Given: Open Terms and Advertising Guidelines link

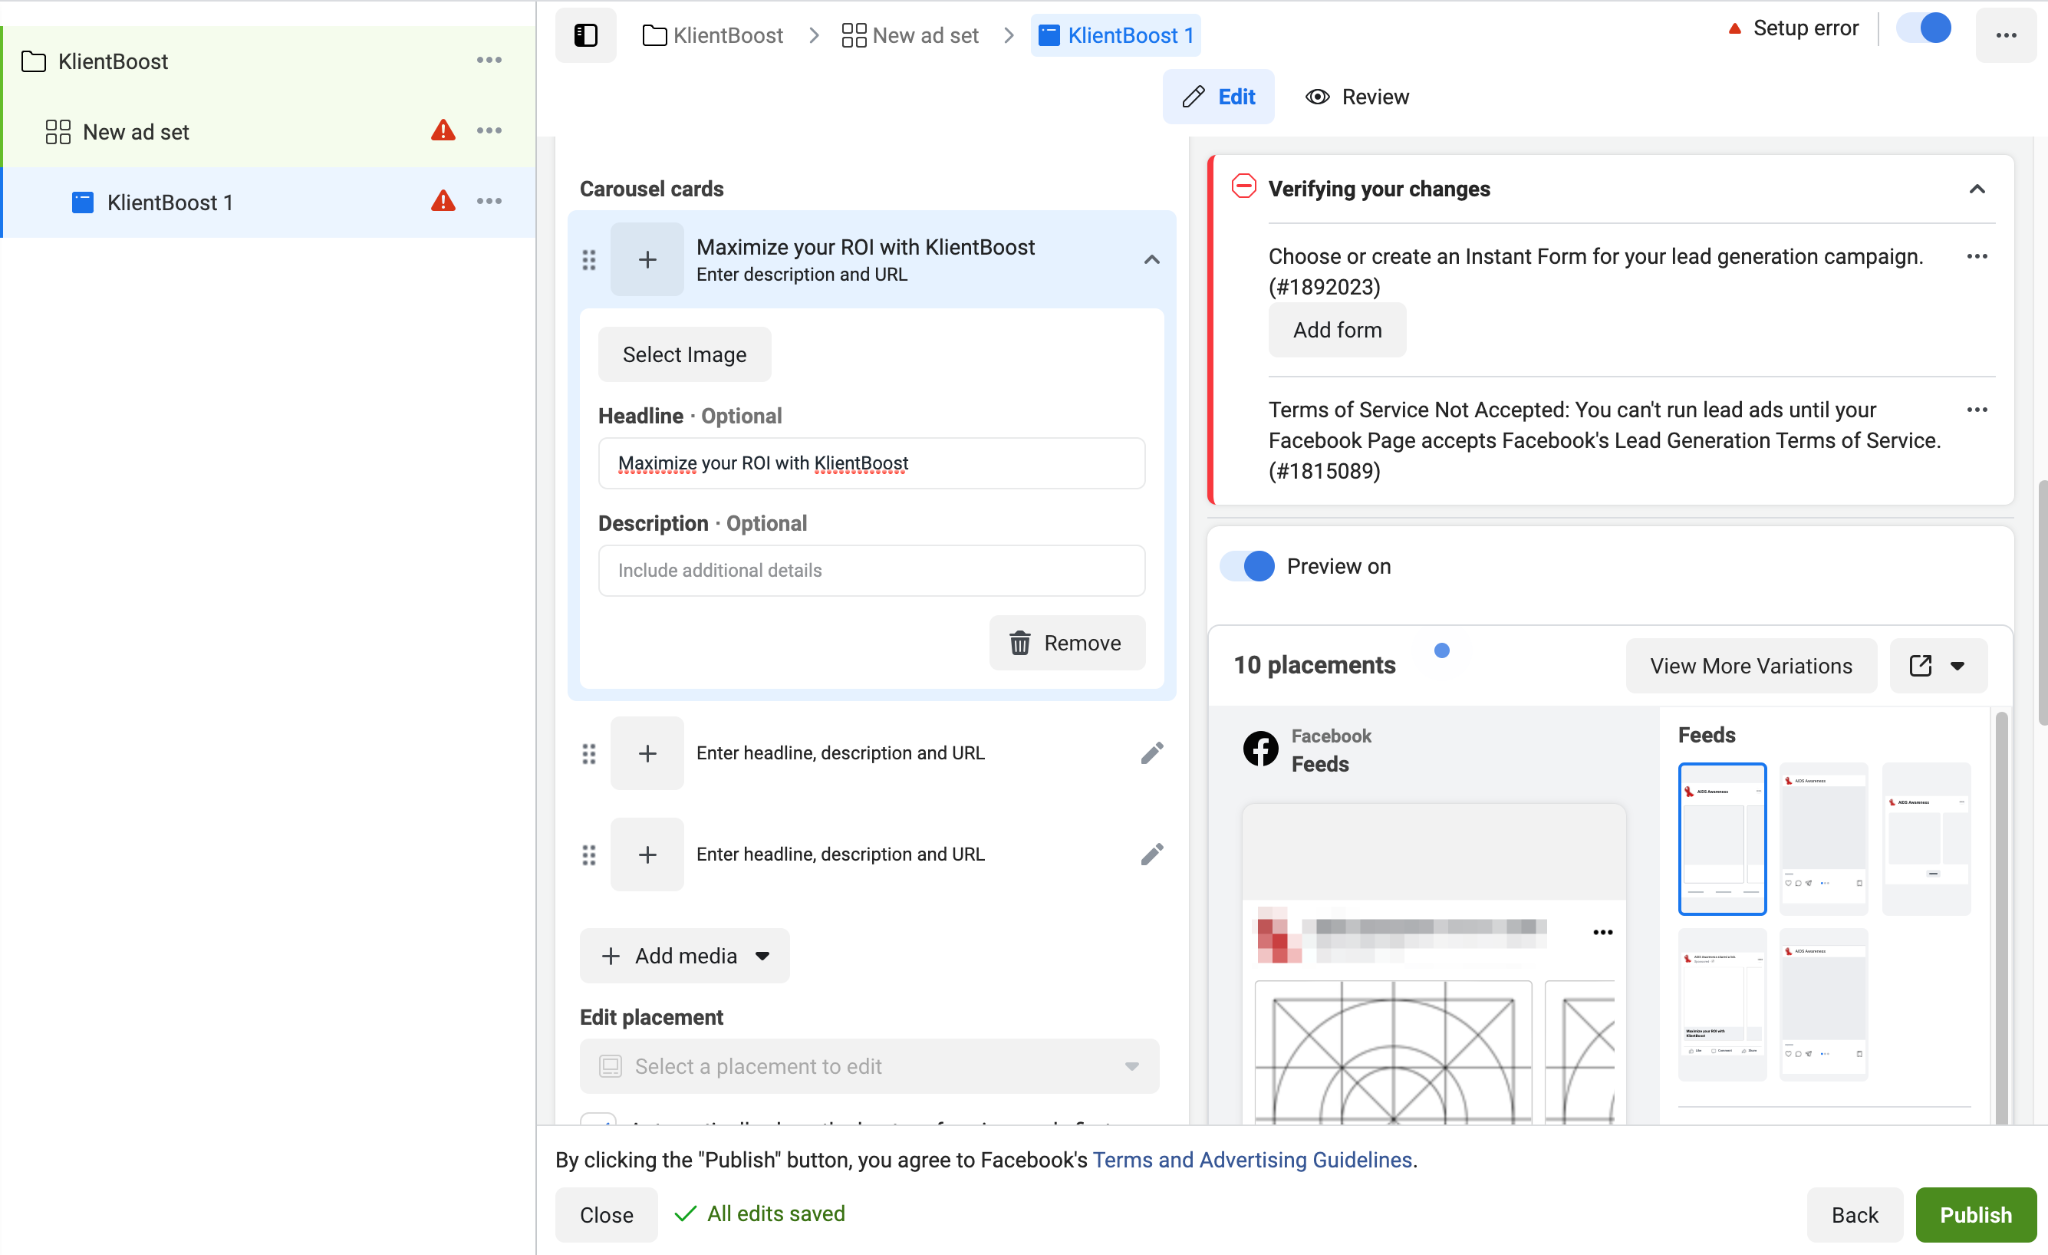Looking at the screenshot, I should point(1252,1160).
